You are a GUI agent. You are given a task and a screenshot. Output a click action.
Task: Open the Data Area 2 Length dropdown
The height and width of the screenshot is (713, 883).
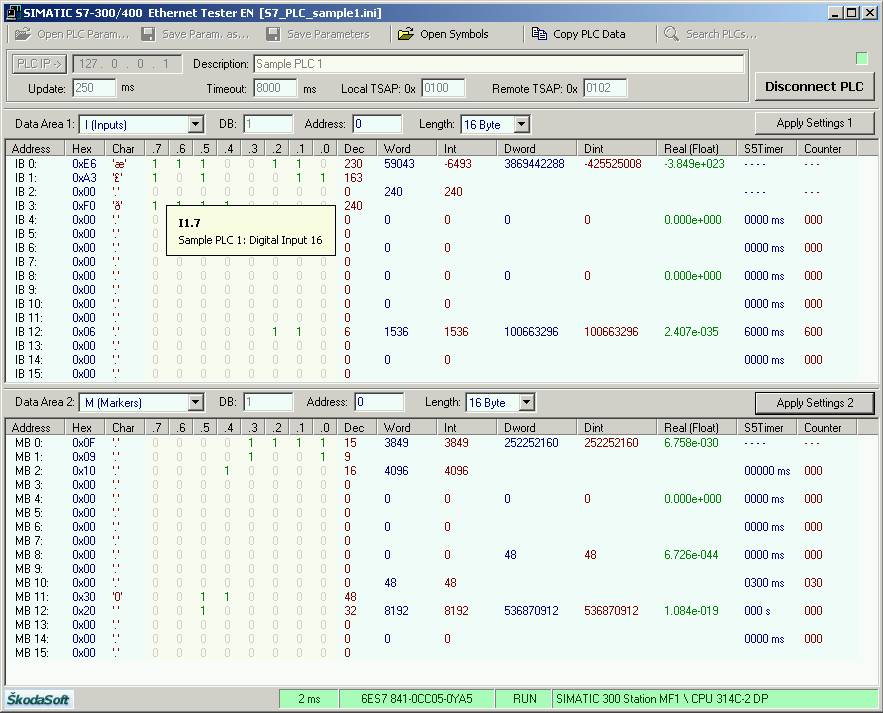[x=527, y=402]
